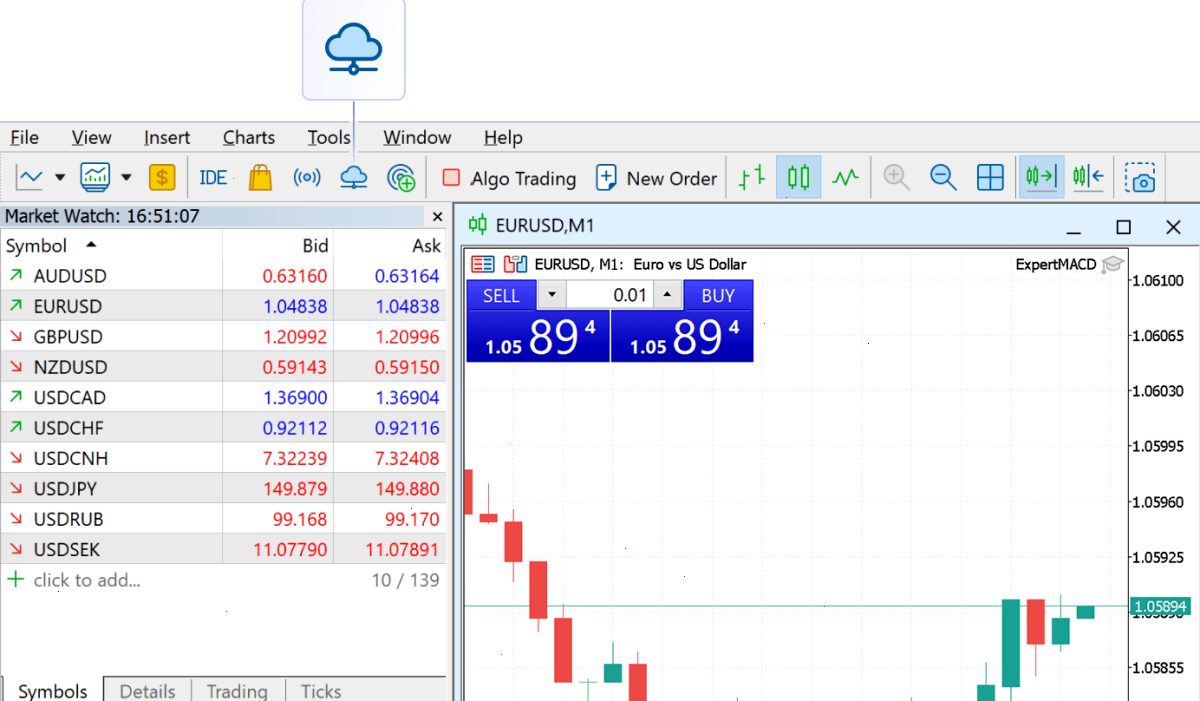Click the depth of market icon on chart
1200x701 pixels.
tap(515, 265)
